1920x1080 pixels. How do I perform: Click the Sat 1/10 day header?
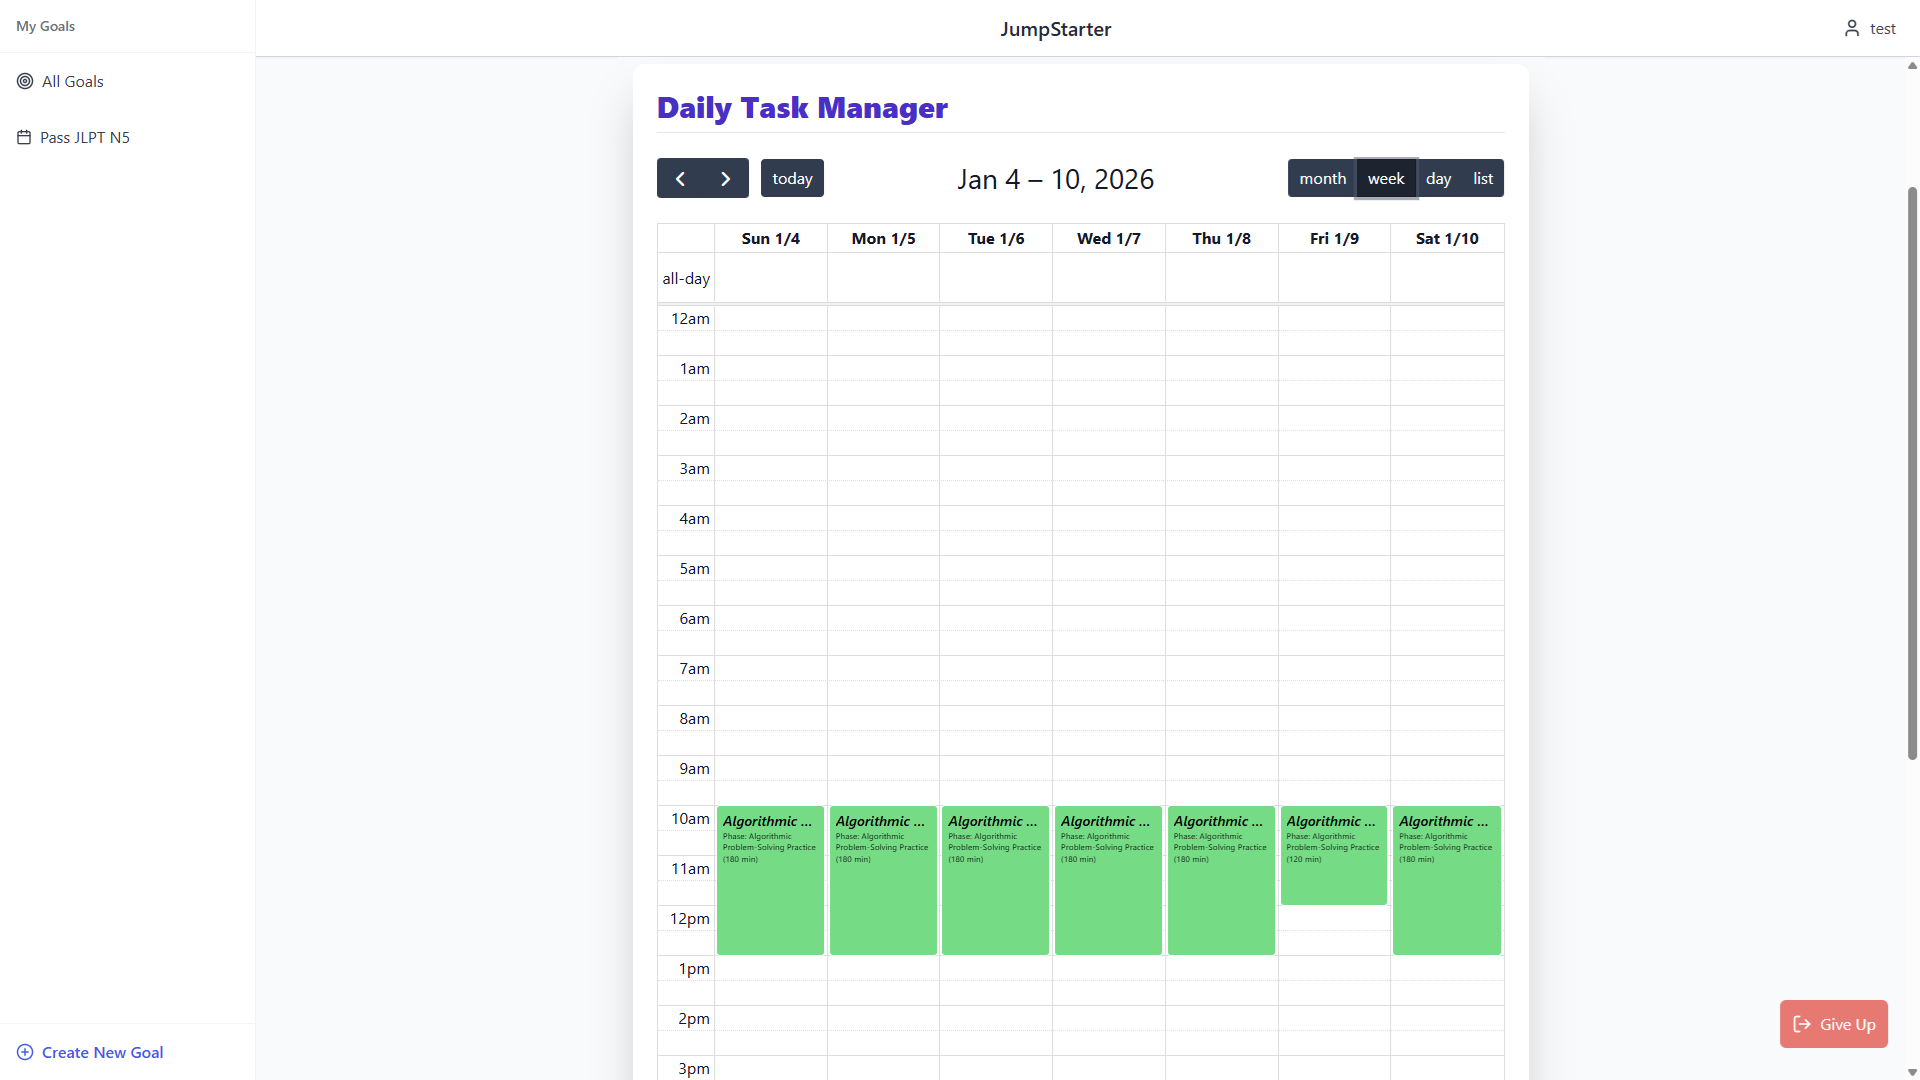[1446, 238]
